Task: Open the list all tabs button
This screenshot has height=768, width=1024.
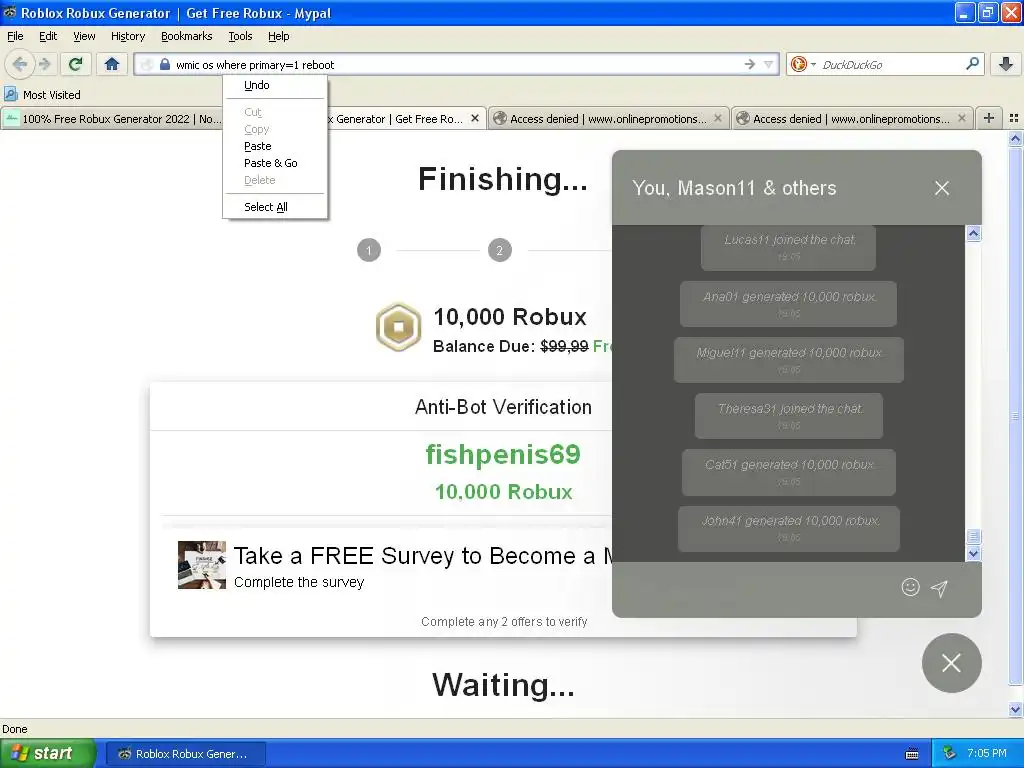Action: pyautogui.click(x=1014, y=118)
